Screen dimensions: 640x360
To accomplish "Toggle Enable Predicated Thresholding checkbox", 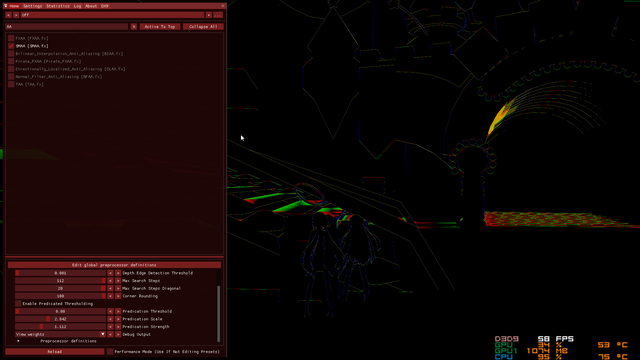I will [18, 304].
